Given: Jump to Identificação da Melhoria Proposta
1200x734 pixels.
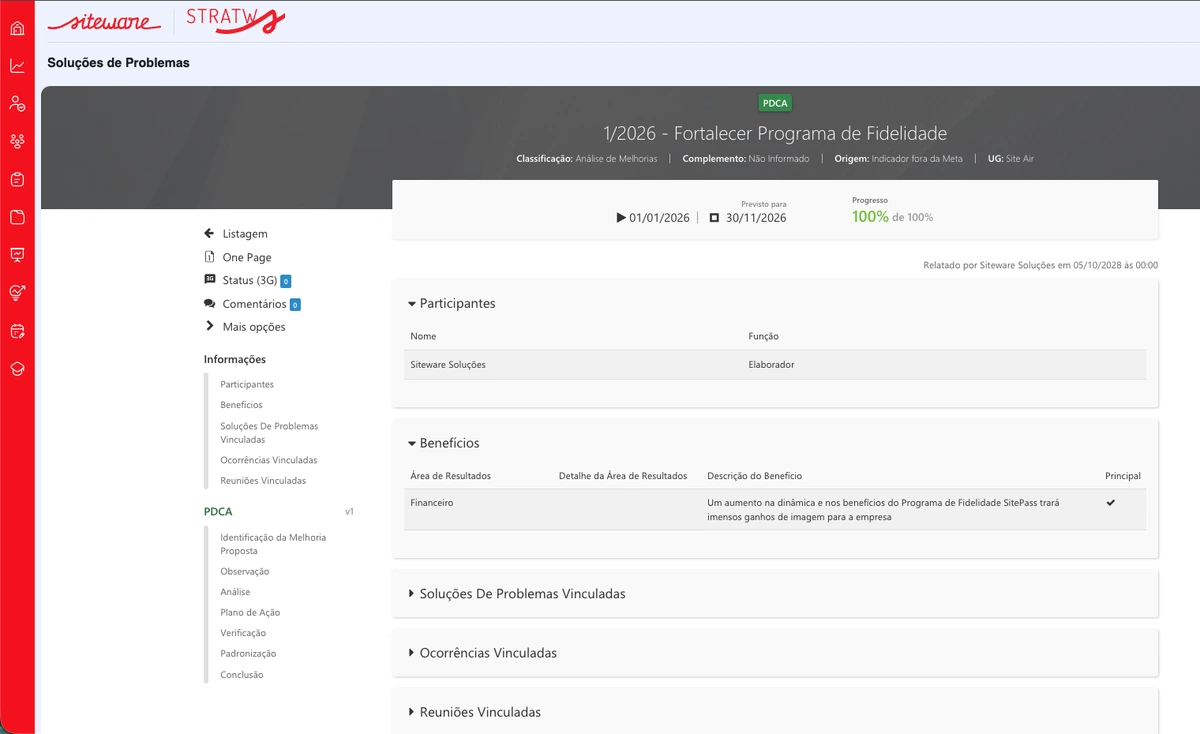Looking at the screenshot, I should 273,544.
